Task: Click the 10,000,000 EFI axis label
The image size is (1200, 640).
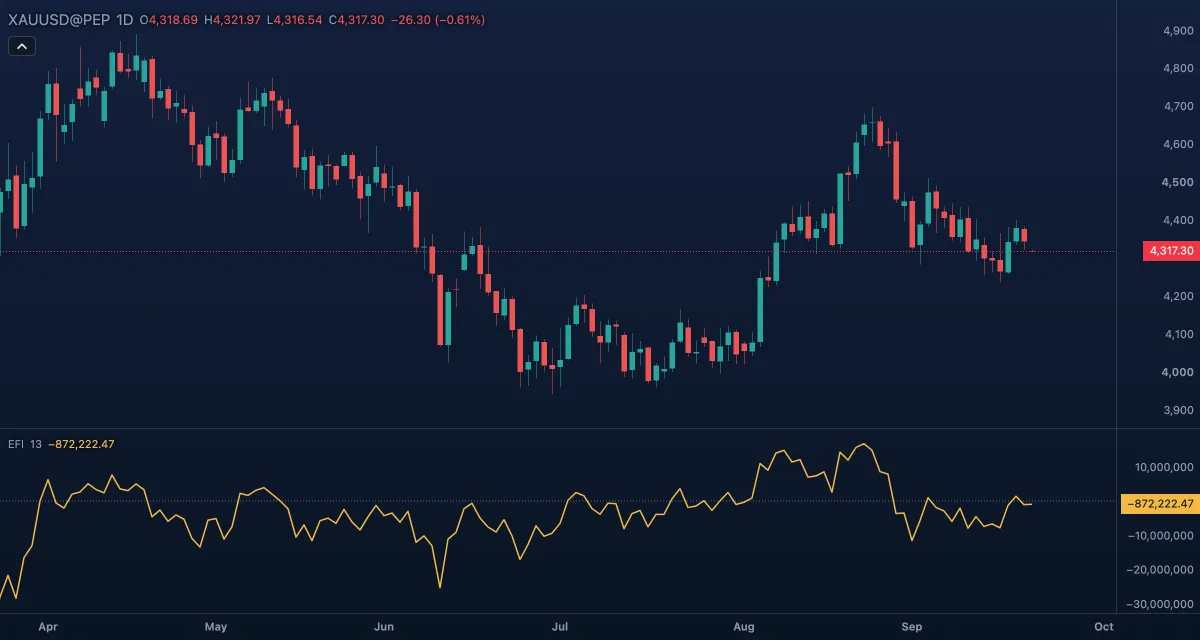Action: point(1164,467)
